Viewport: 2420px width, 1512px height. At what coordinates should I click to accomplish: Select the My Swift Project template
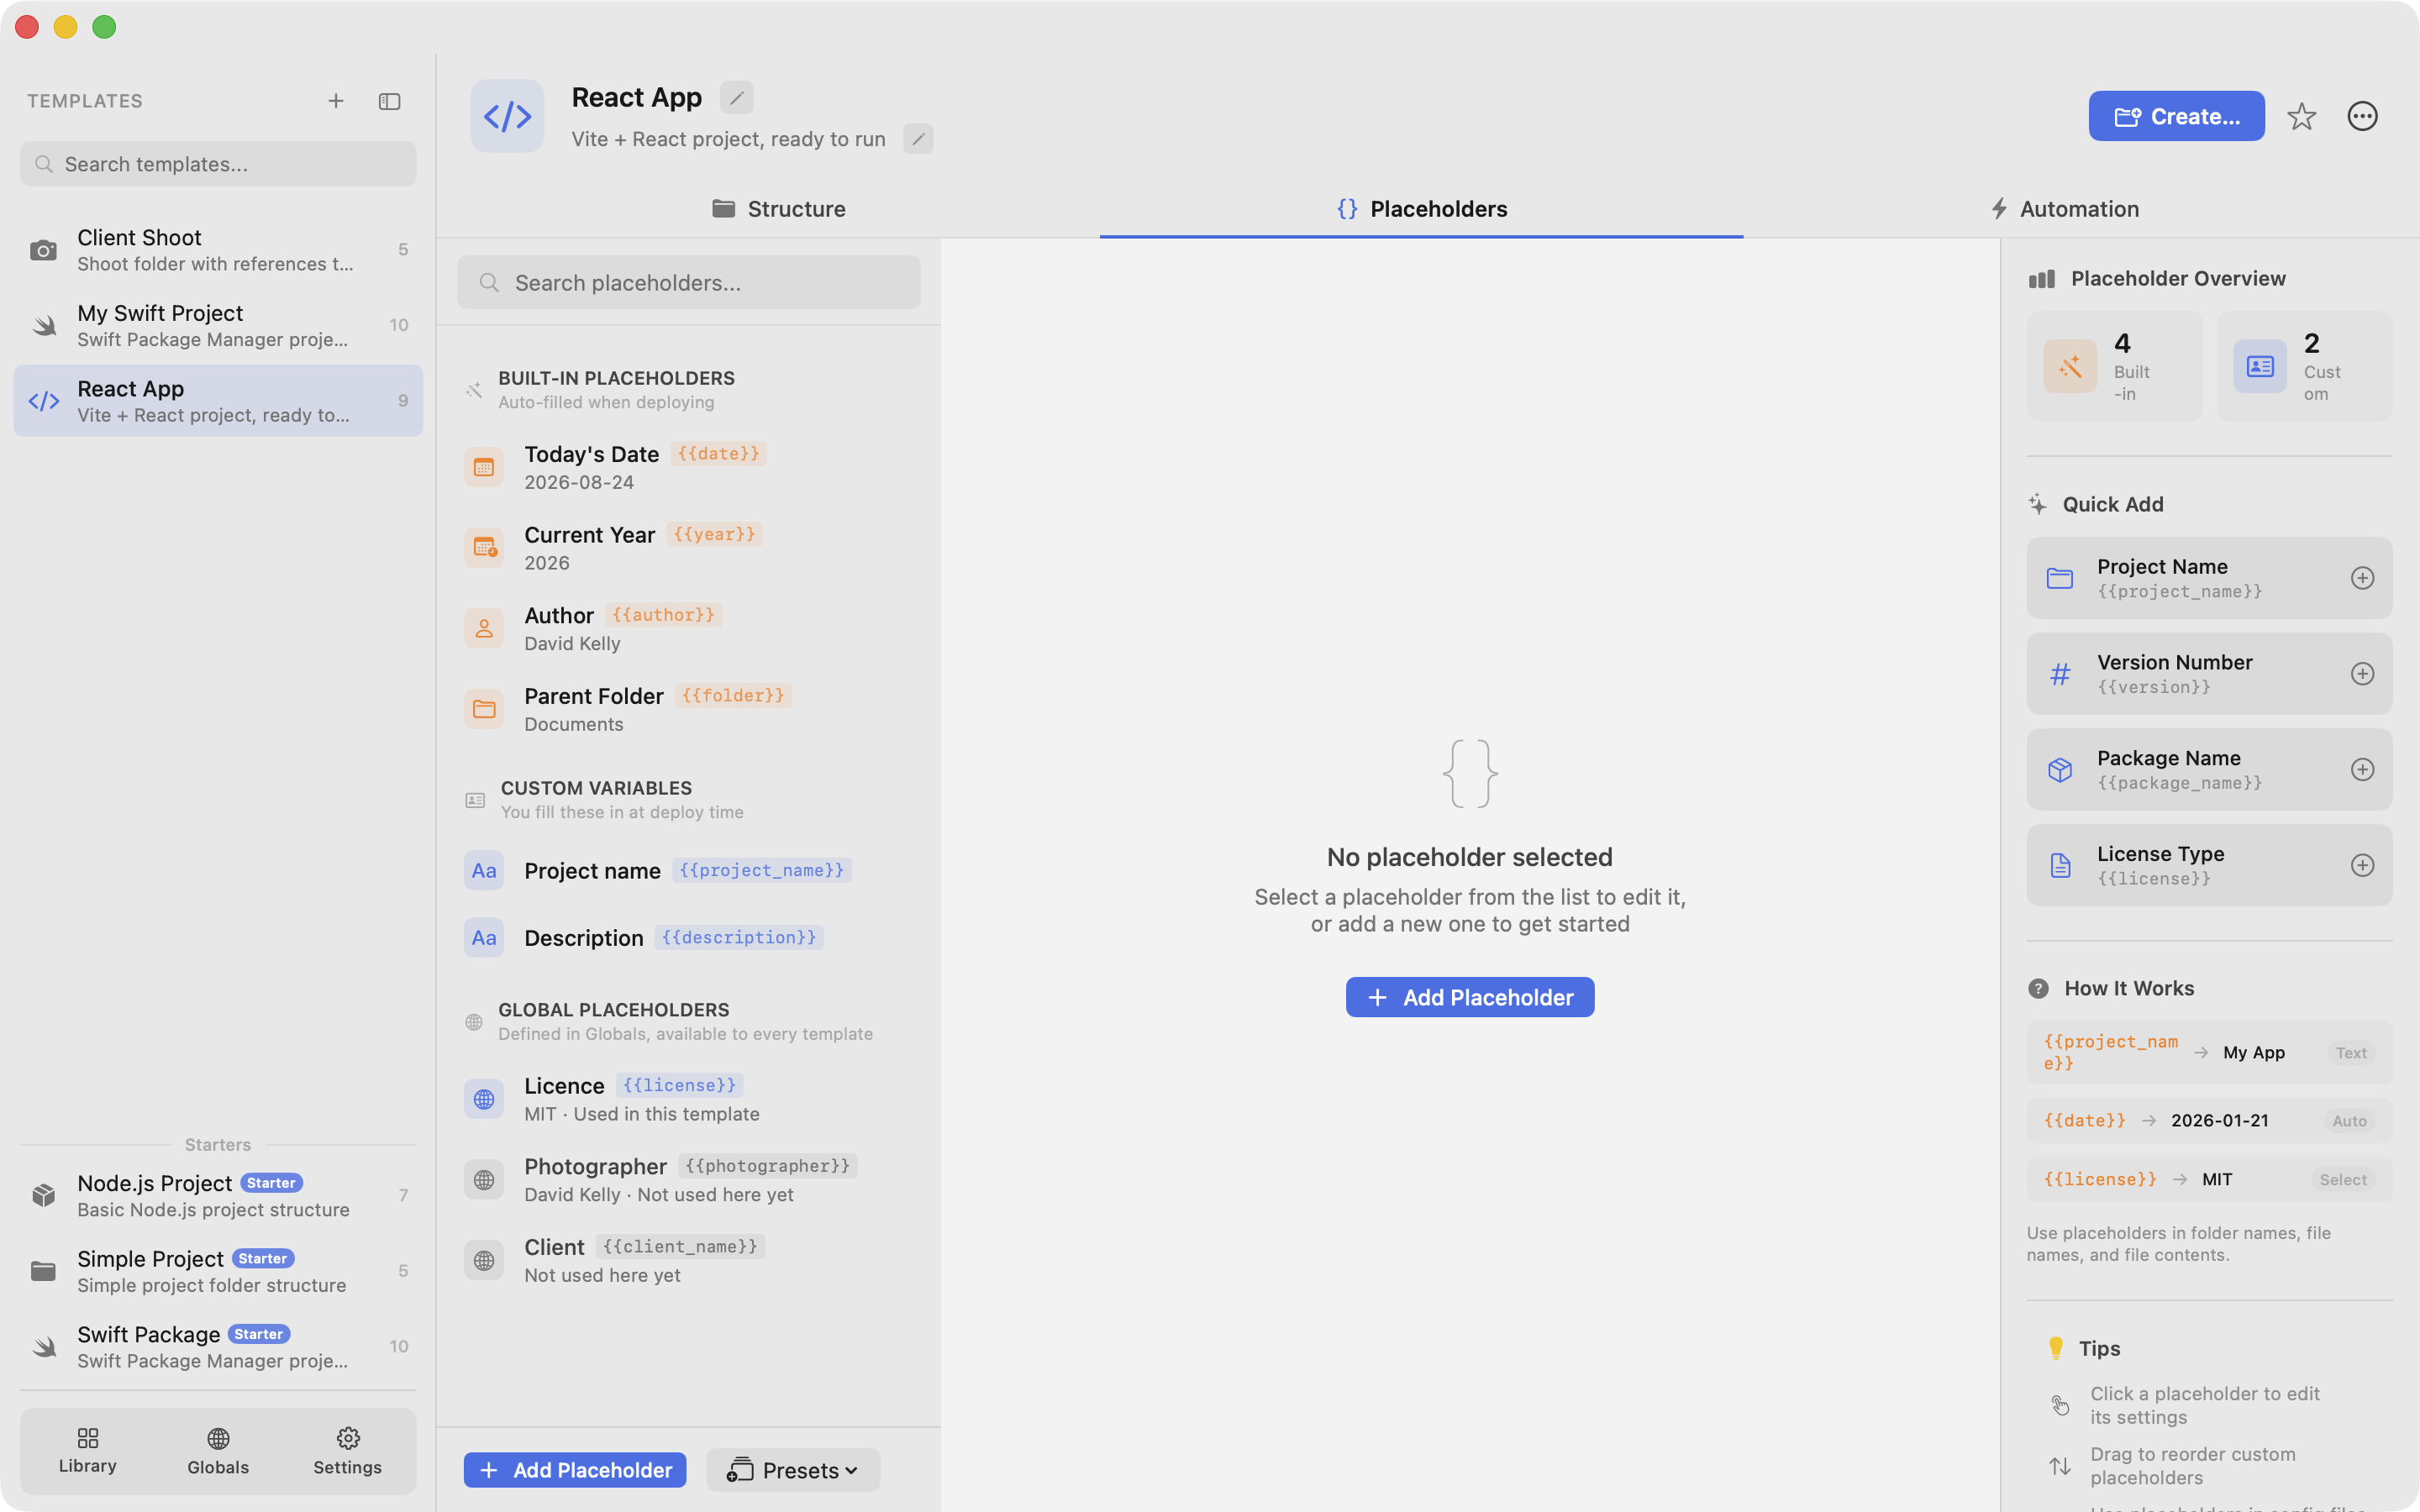pyautogui.click(x=218, y=325)
